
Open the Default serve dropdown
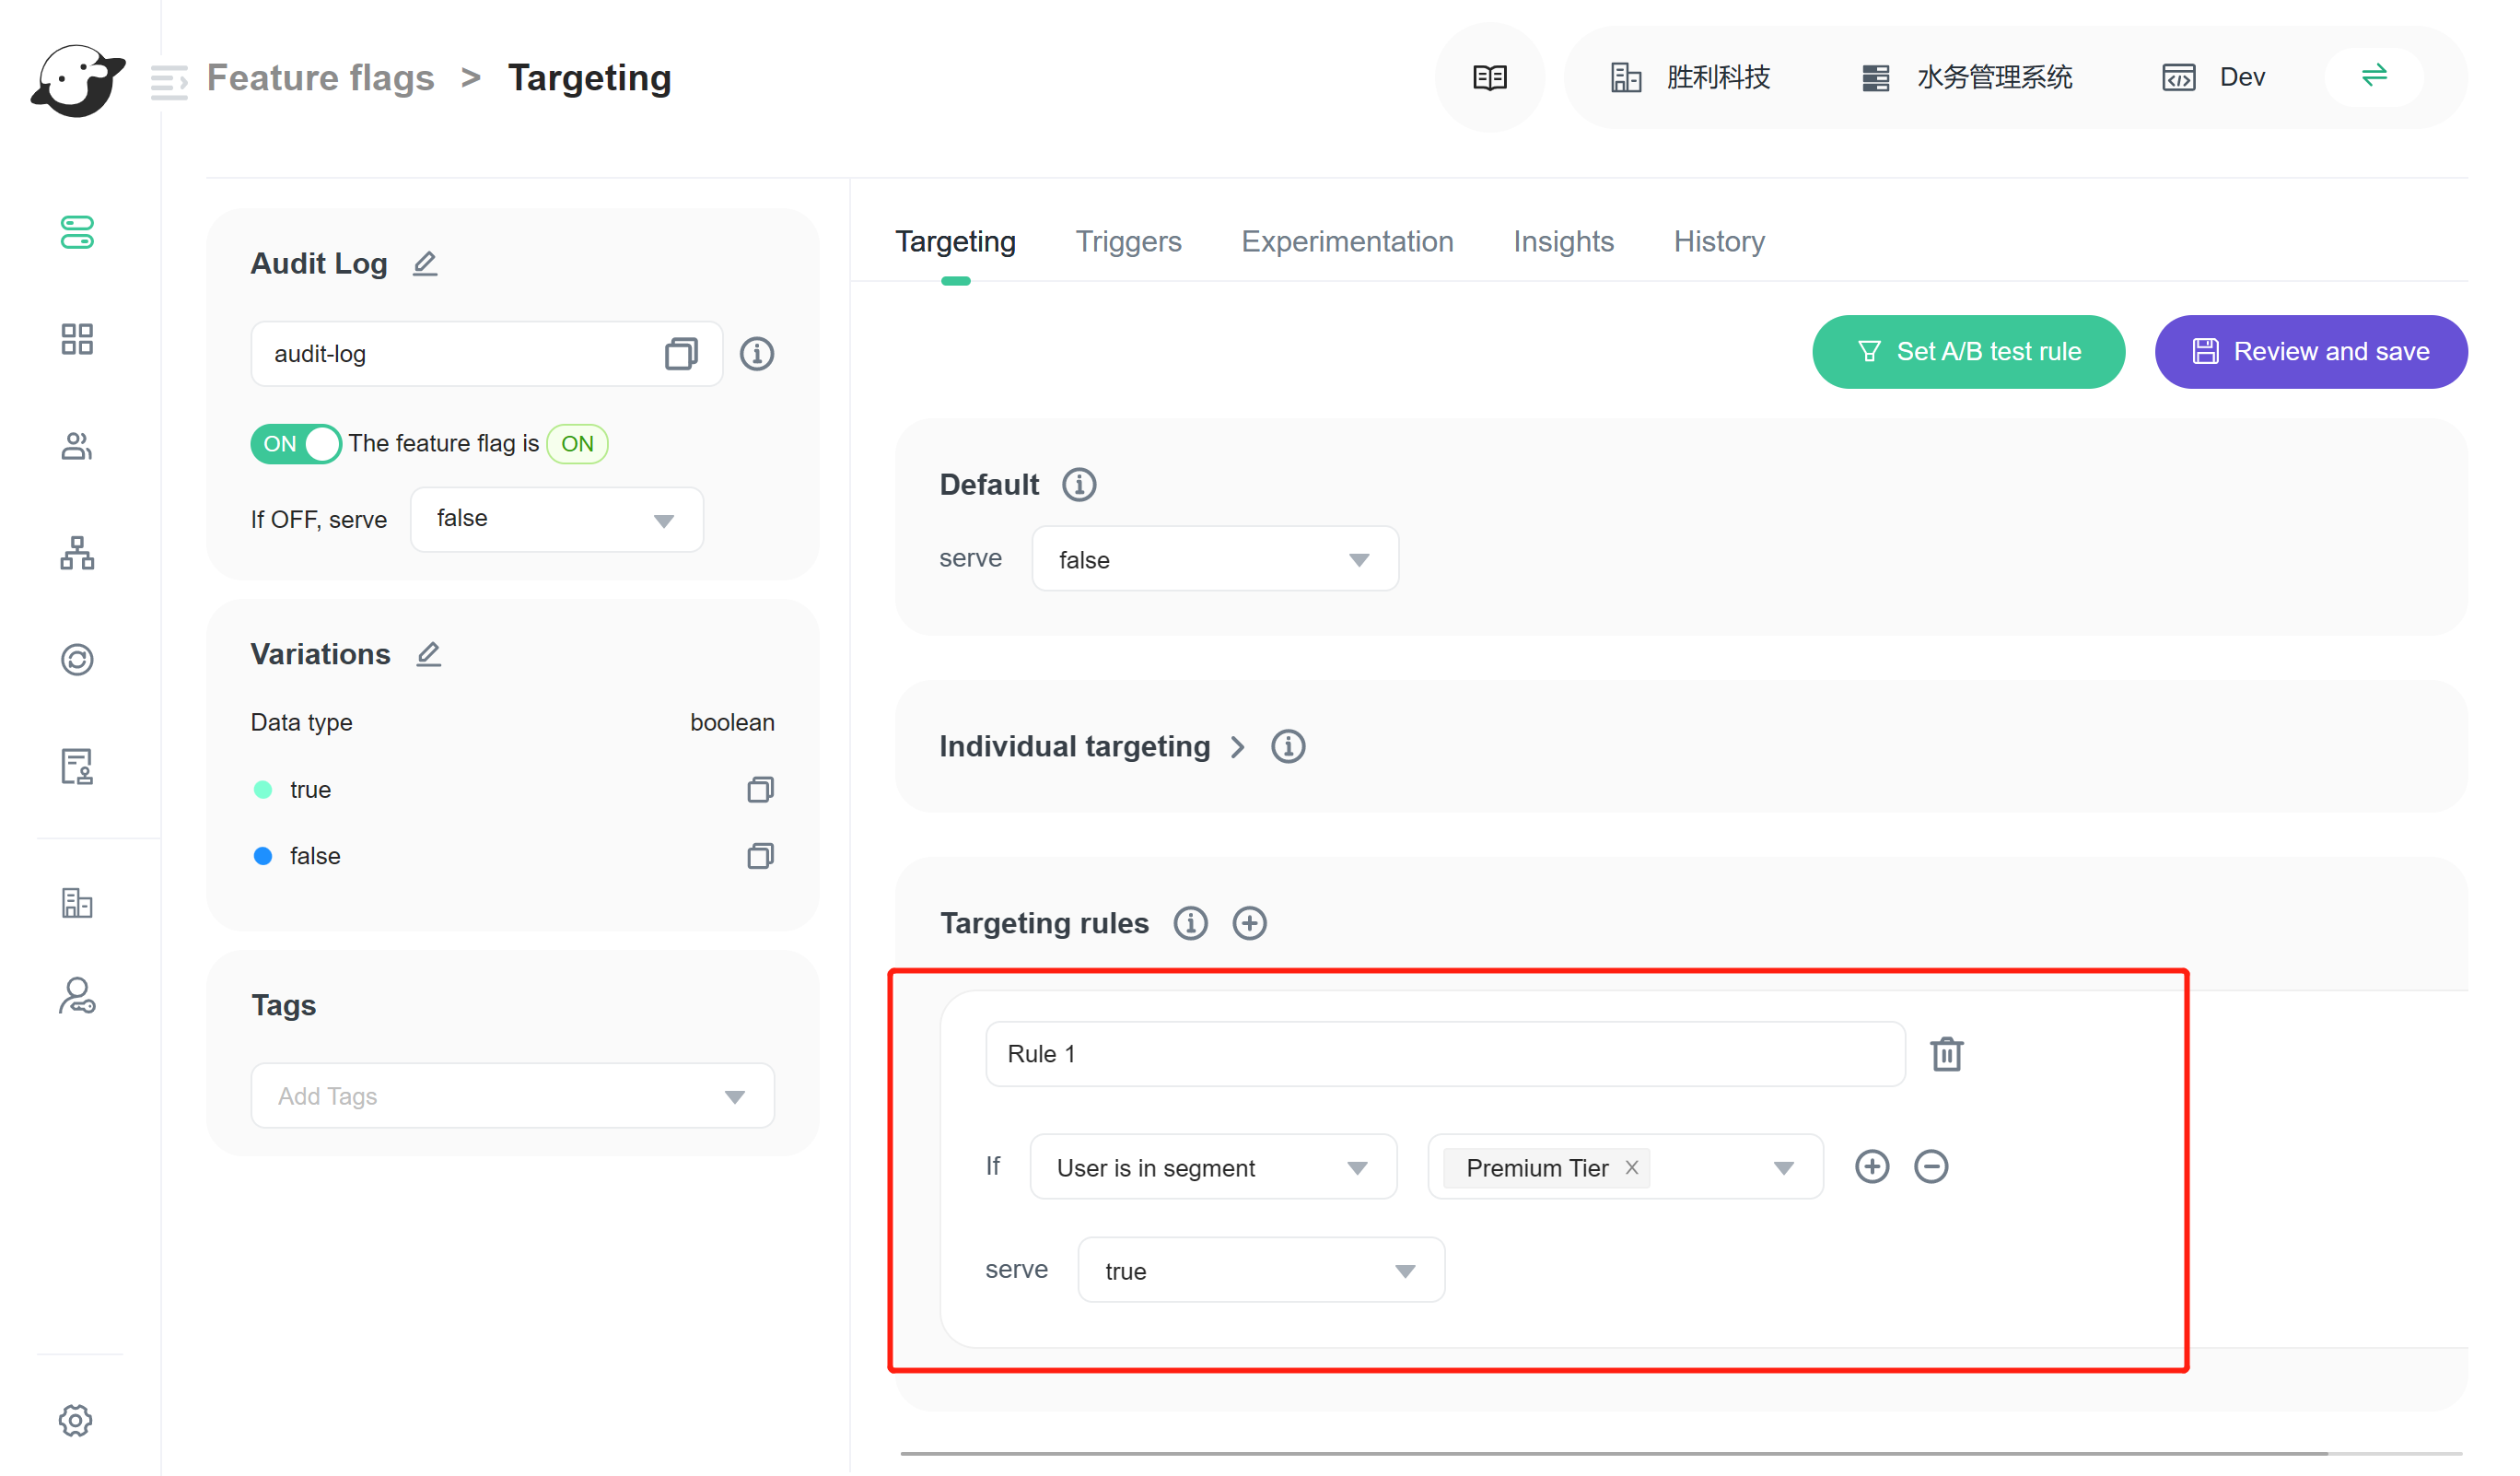coord(1215,559)
